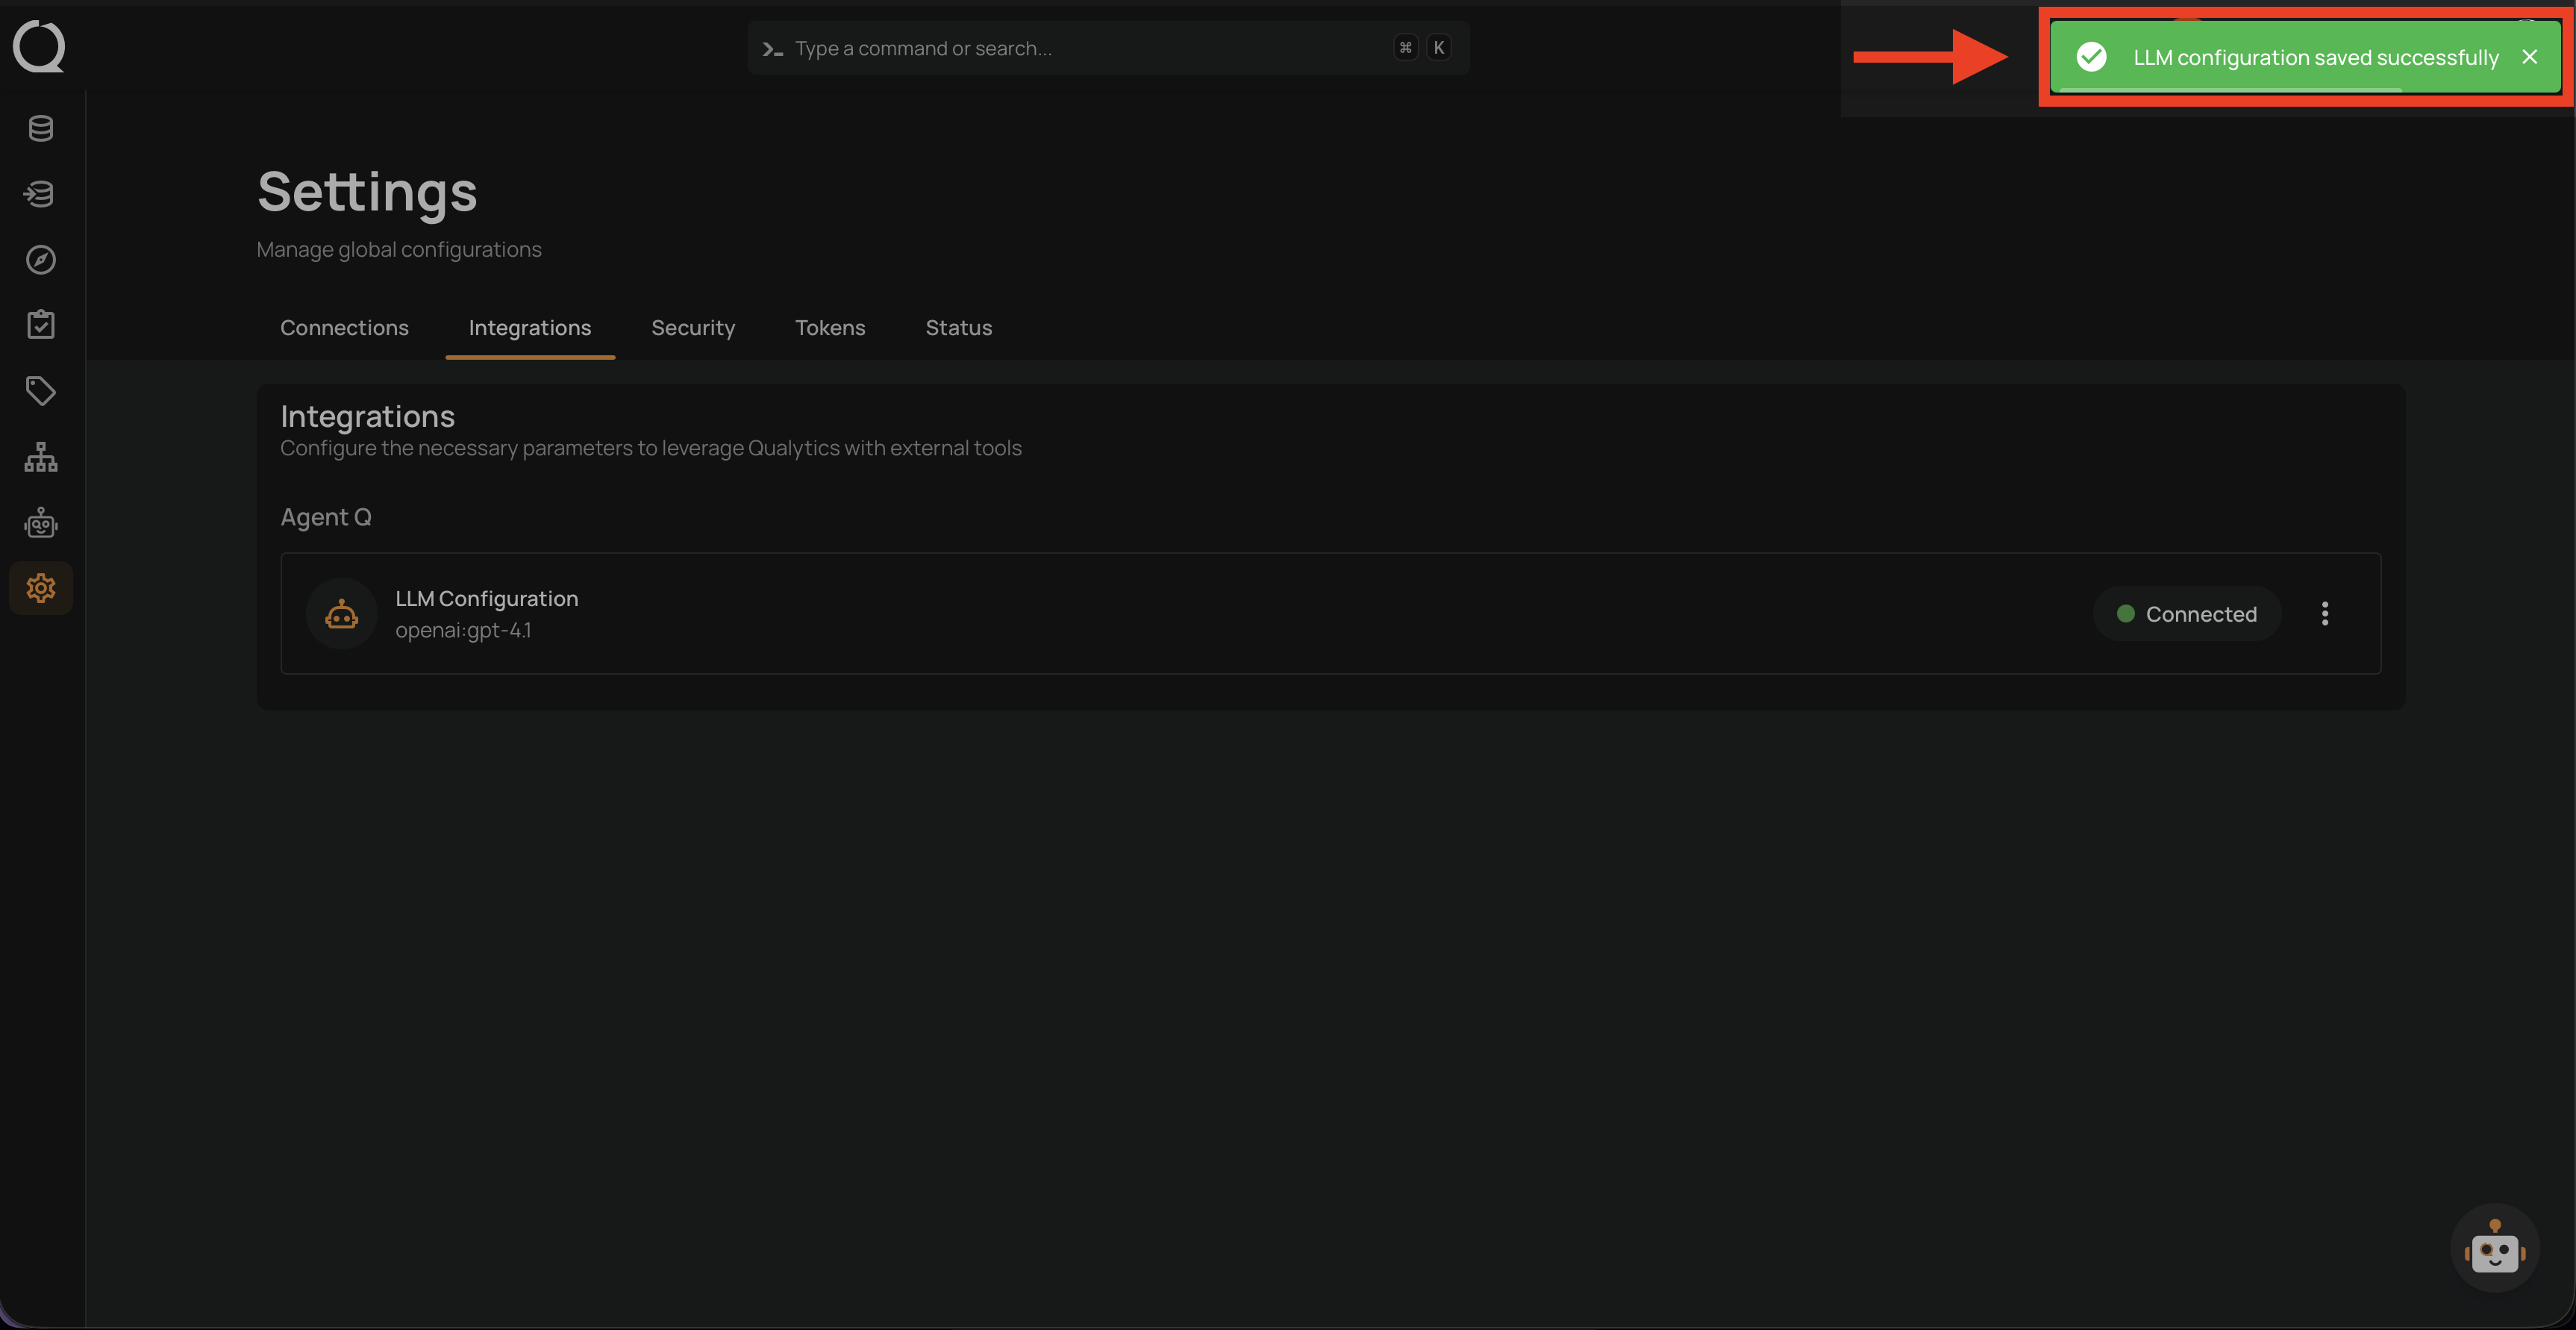Open the checks clipboard sidebar icon
The image size is (2576, 1330).
[x=41, y=325]
